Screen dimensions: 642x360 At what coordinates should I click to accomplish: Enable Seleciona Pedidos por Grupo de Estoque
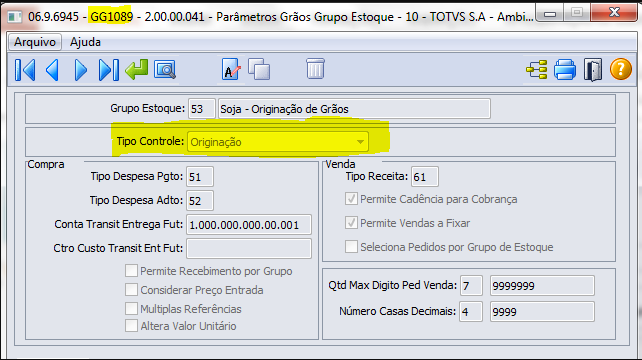[x=351, y=247]
